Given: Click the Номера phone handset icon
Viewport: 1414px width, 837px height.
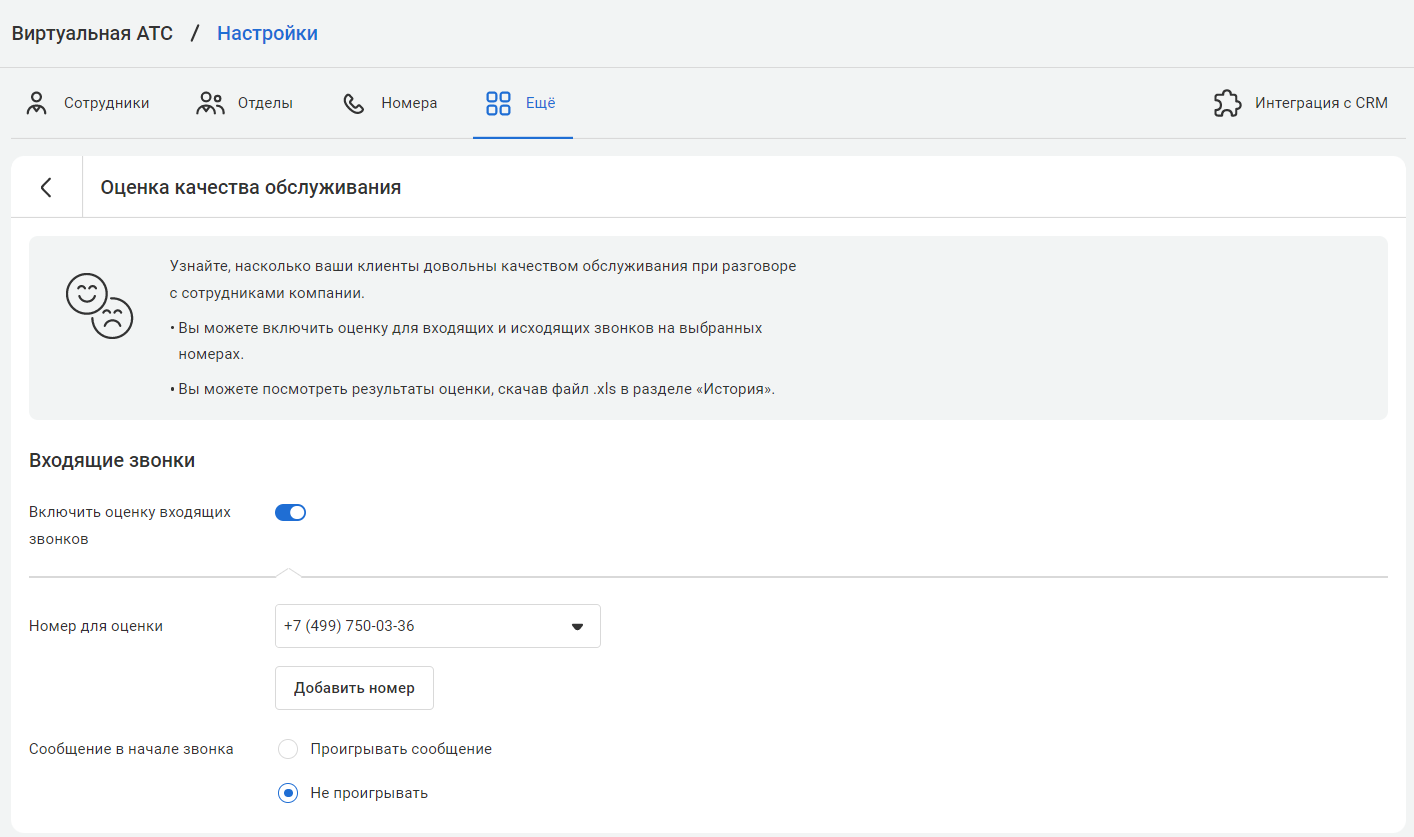Looking at the screenshot, I should point(354,103).
